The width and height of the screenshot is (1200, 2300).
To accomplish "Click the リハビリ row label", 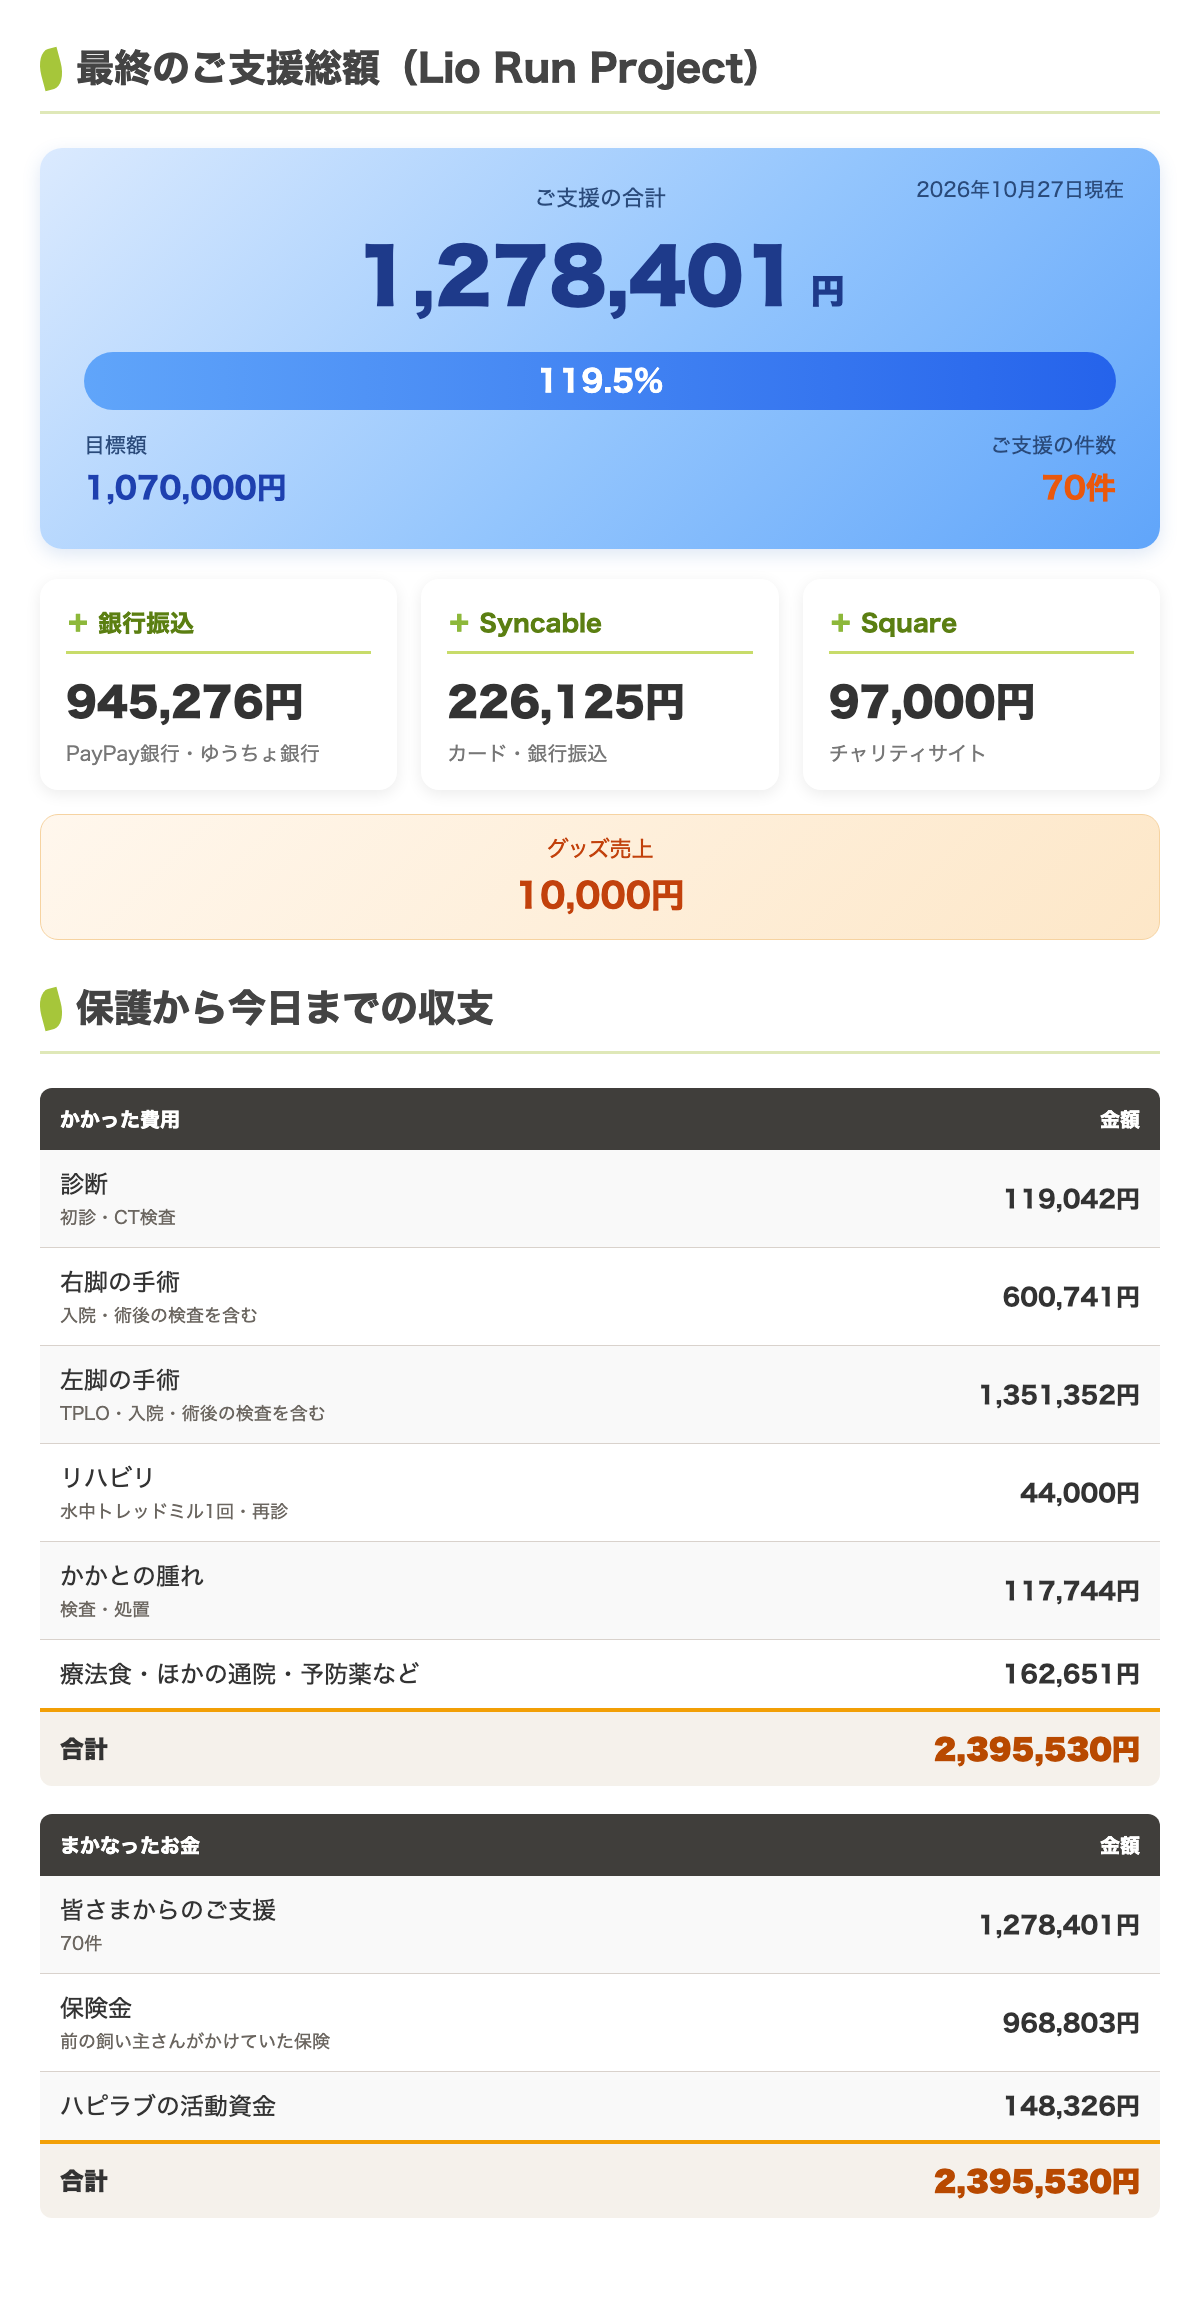I will 107,1478.
